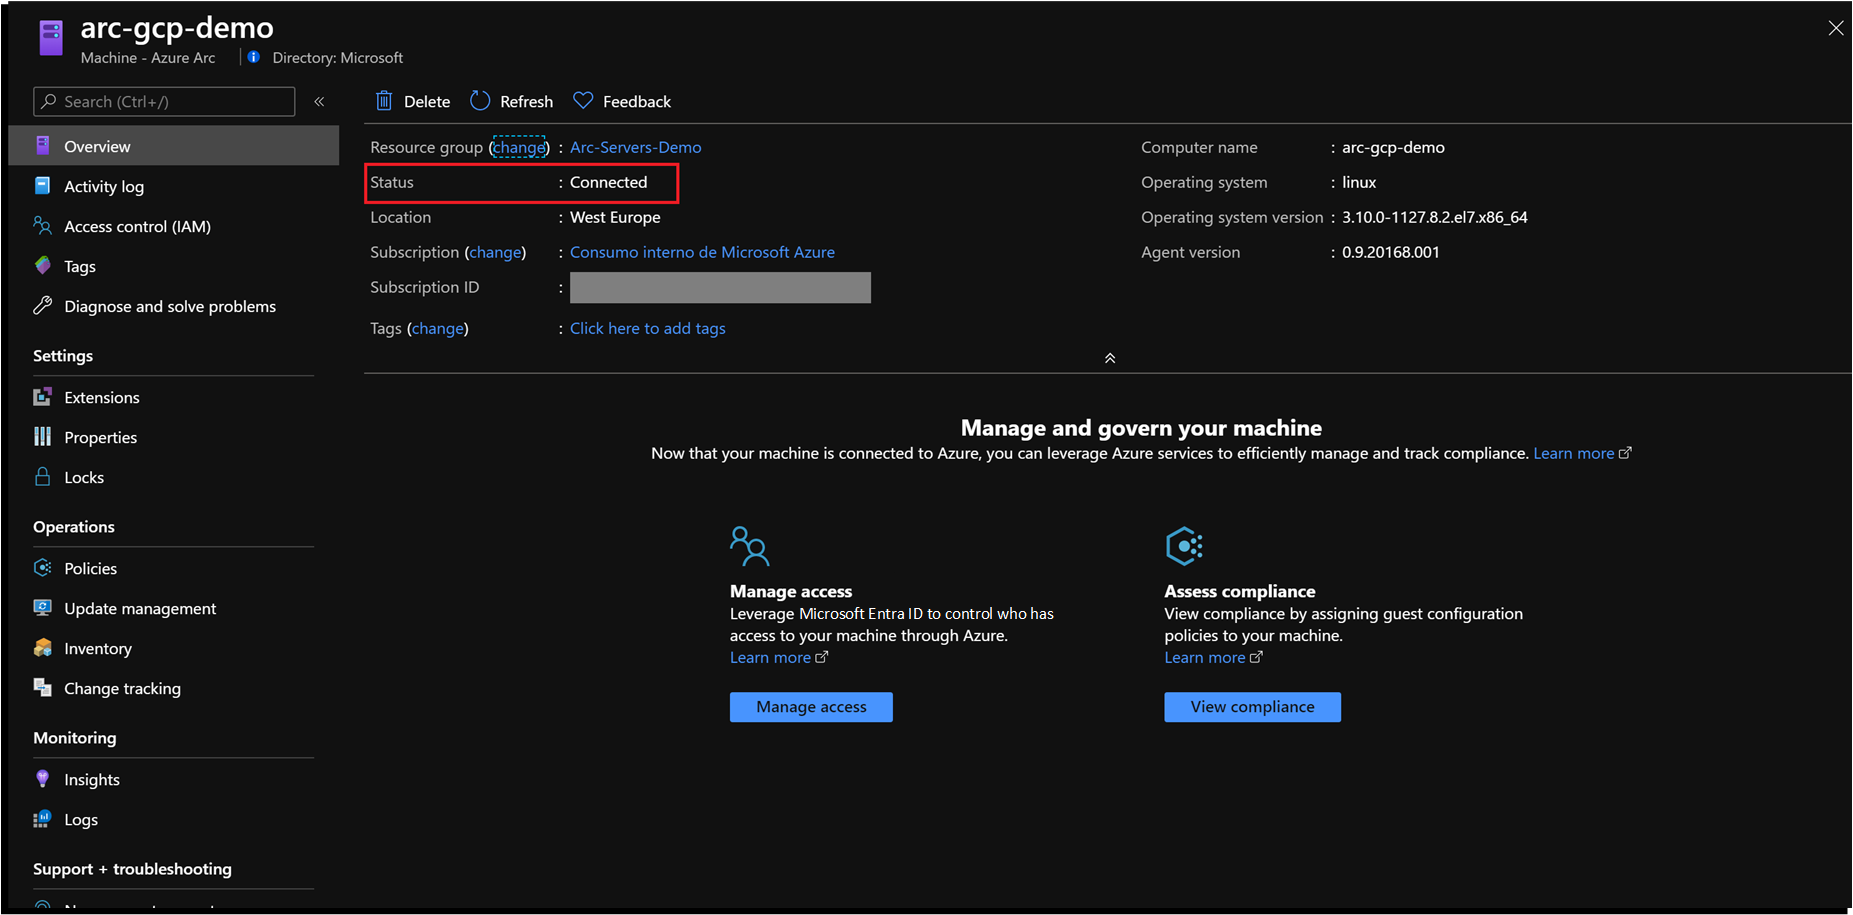Click the Policies icon

coord(43,568)
